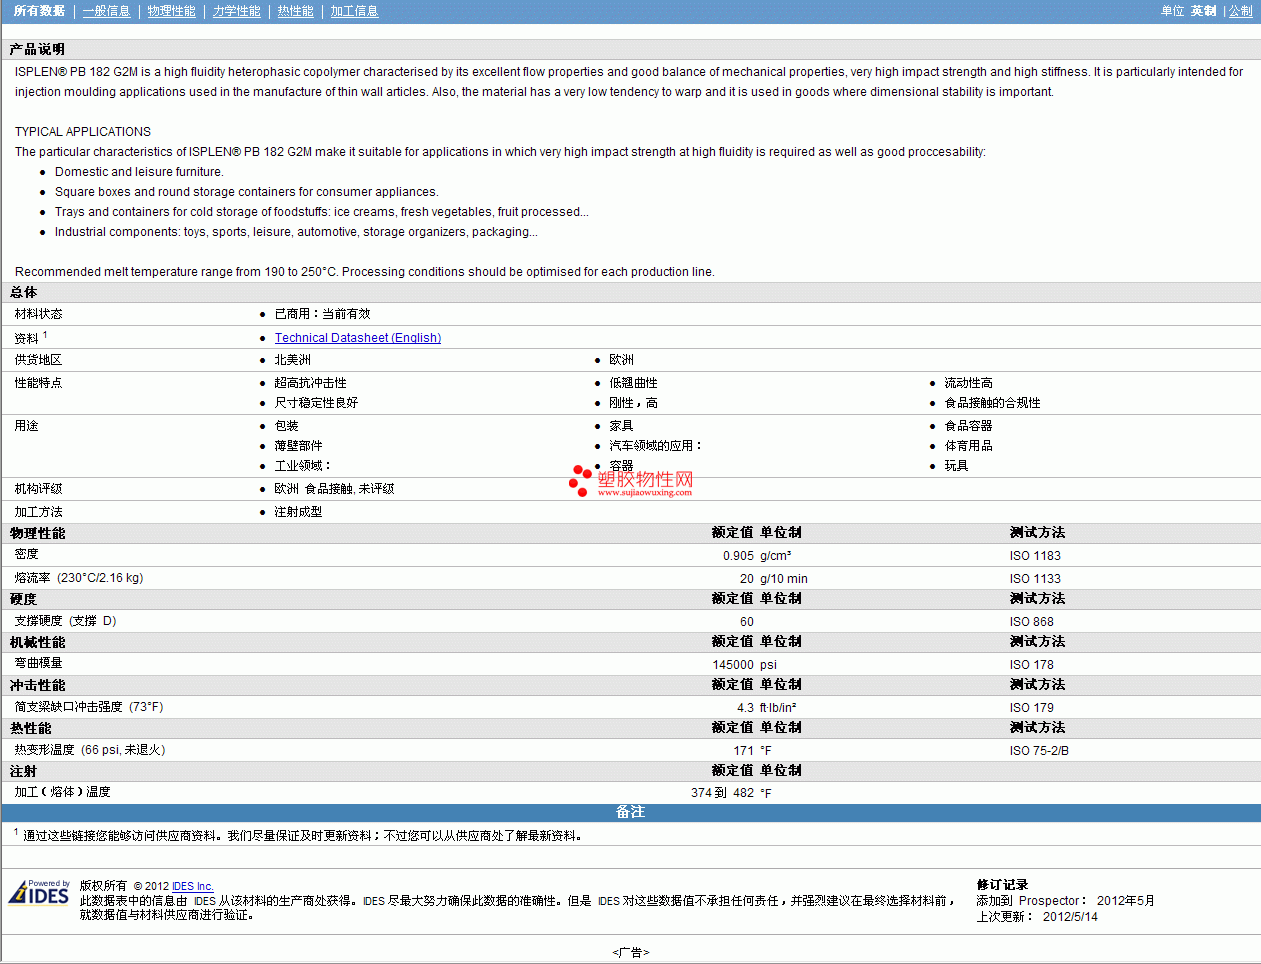Select the 所有数据 tab in top navigation
Viewport: 1261px width, 964px height.
(39, 11)
